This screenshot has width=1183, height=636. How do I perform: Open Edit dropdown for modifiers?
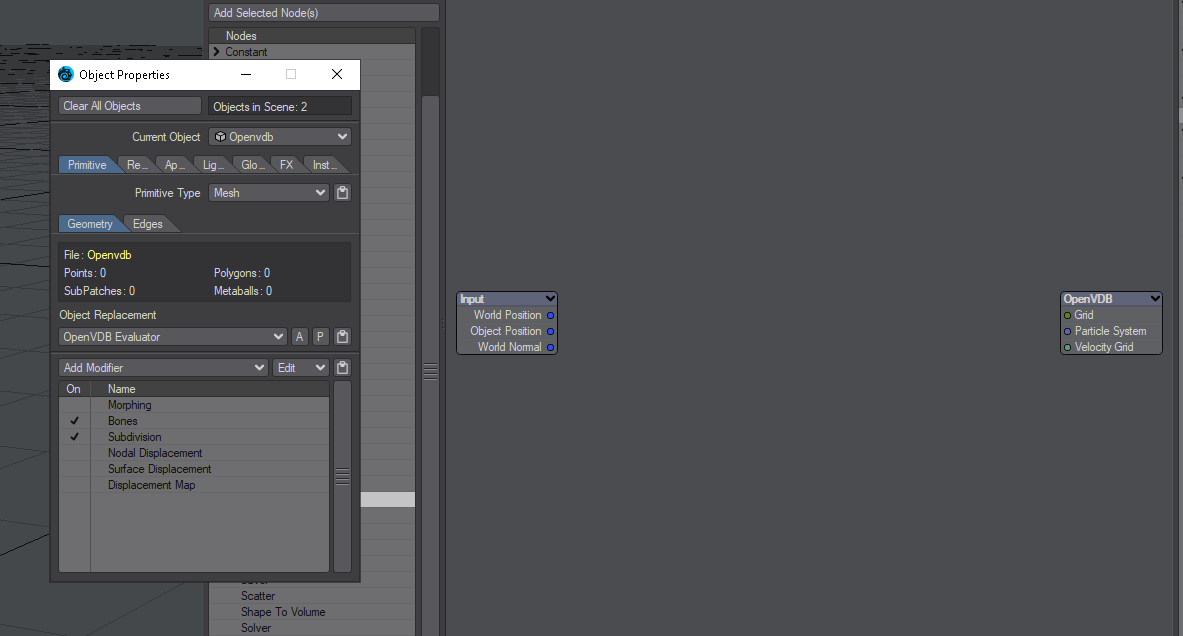click(300, 367)
